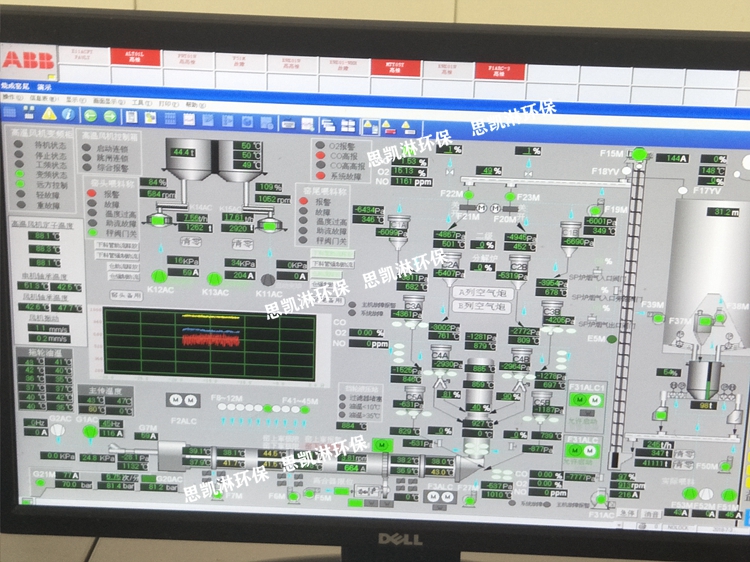
Task: Go back with the green left arrow
Action: (x=90, y=115)
